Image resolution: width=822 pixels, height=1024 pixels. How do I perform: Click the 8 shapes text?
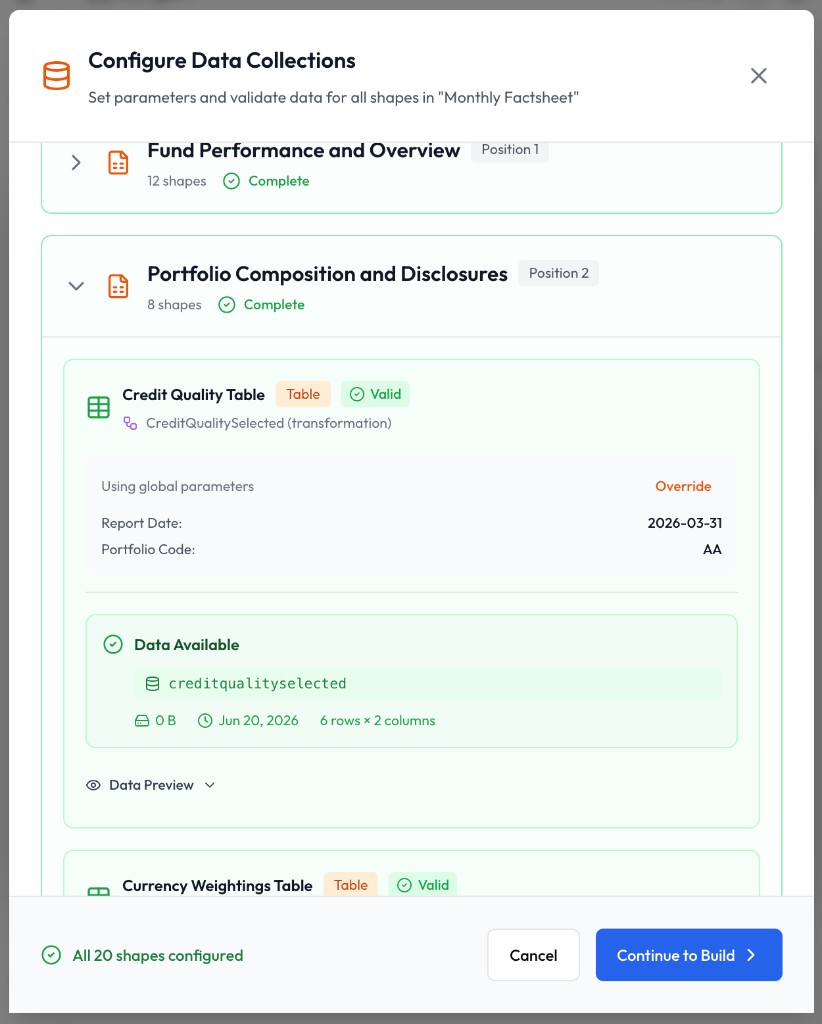click(174, 305)
